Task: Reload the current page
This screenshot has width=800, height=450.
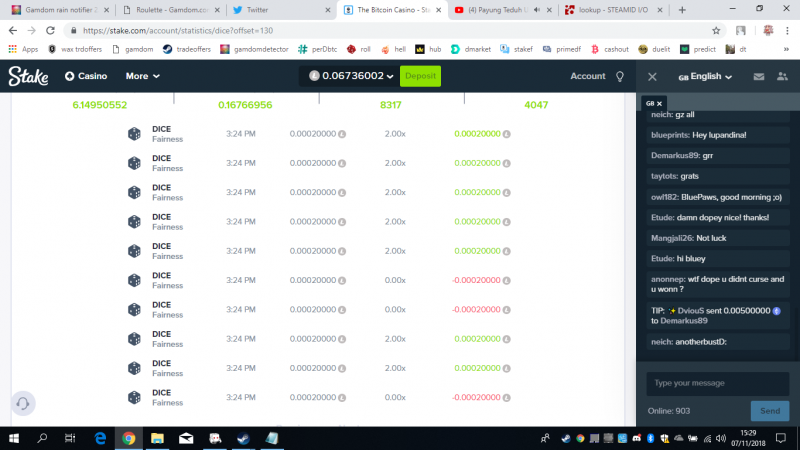Action: [50, 31]
